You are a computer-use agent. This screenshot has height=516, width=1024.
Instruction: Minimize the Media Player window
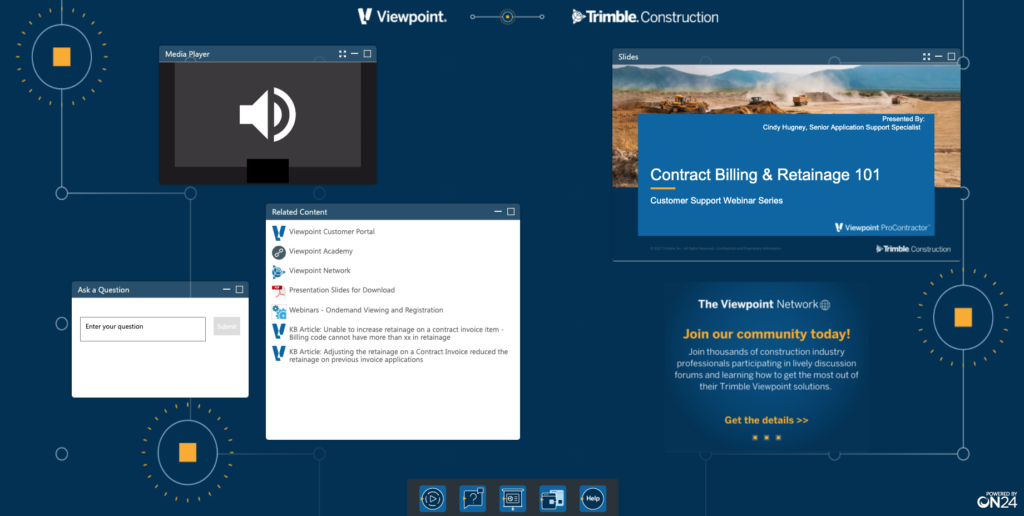point(355,54)
